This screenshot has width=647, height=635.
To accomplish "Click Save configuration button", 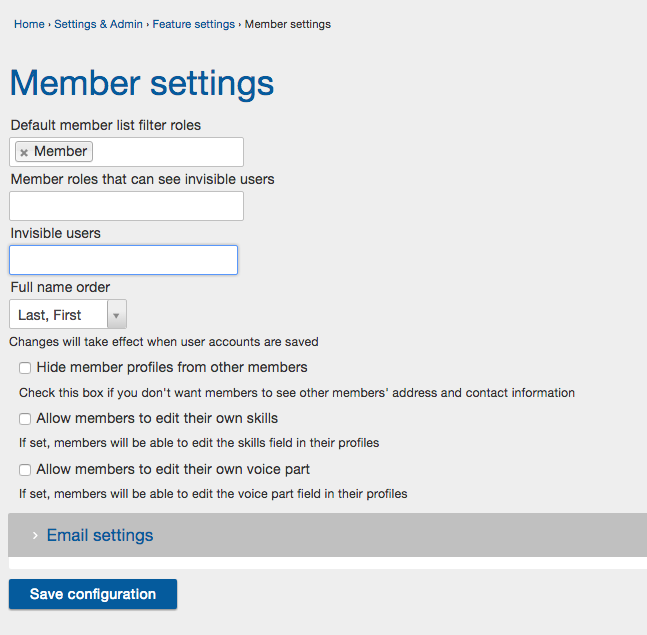I will tap(93, 594).
